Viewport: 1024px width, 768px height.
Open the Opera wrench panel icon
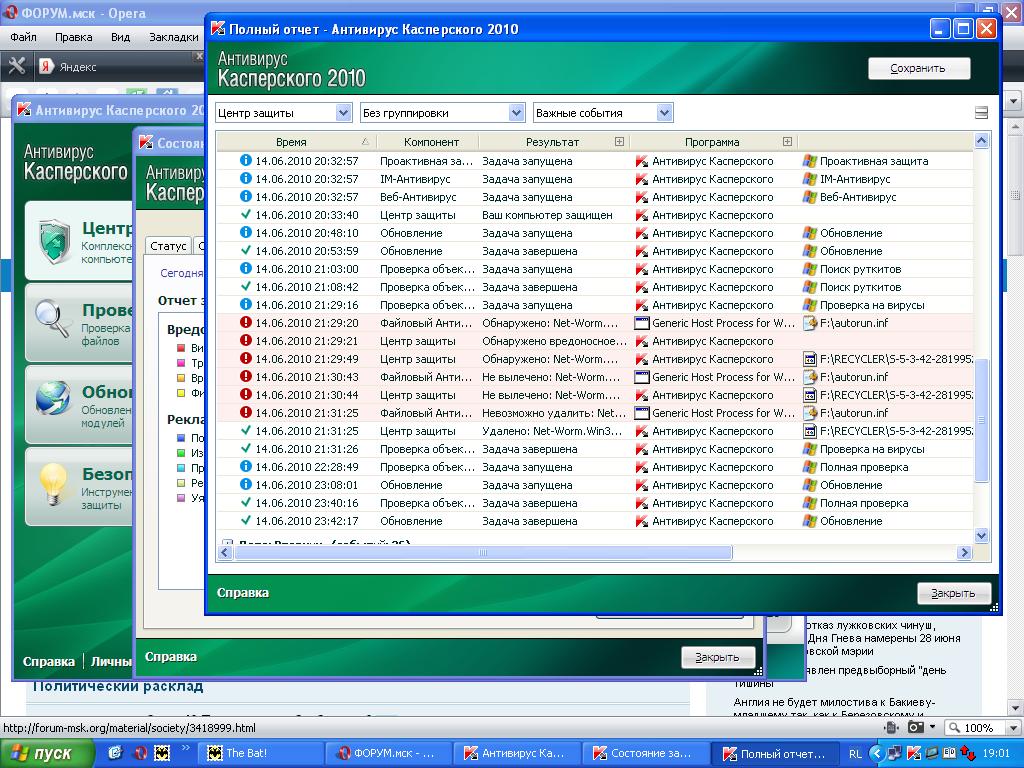click(17, 67)
